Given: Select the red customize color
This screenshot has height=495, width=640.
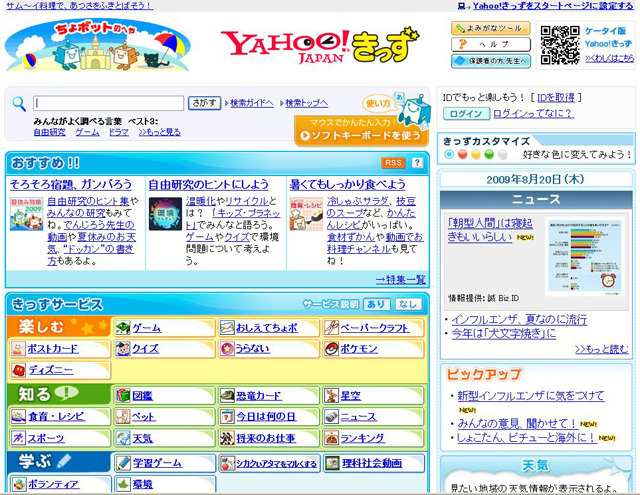Looking at the screenshot, I should 462,154.
